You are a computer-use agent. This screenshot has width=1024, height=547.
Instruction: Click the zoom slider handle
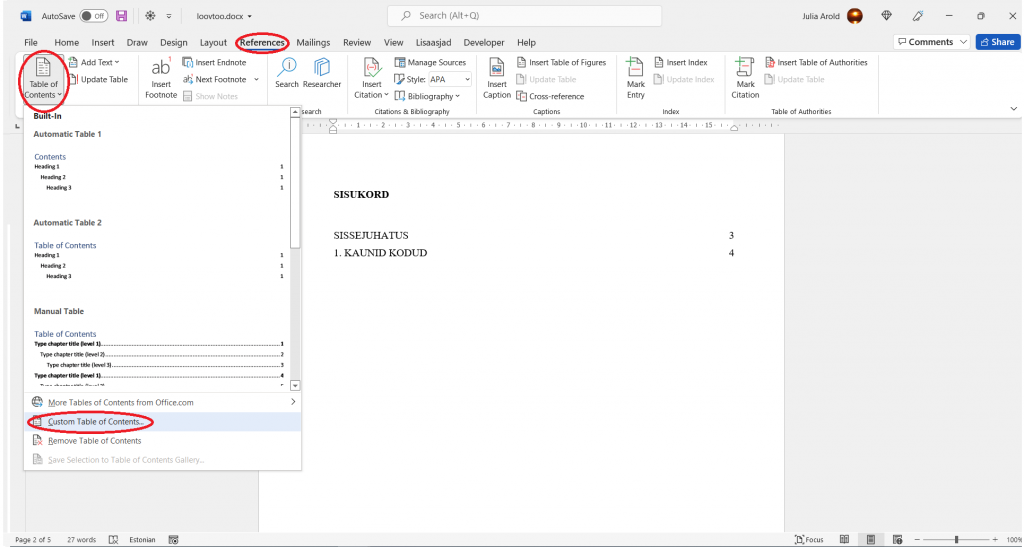pyautogui.click(x=956, y=540)
